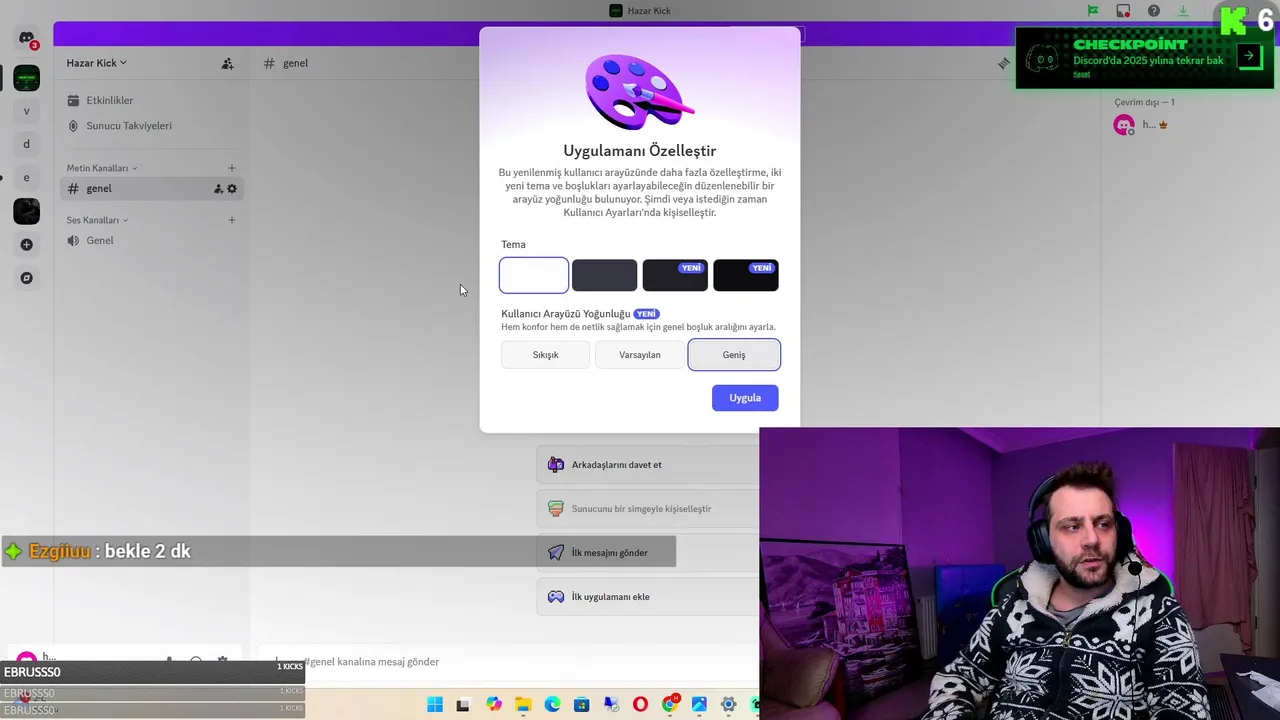Screen dimensions: 1280x720
Task: Open Checkpoint banner arrow button
Action: (1249, 56)
